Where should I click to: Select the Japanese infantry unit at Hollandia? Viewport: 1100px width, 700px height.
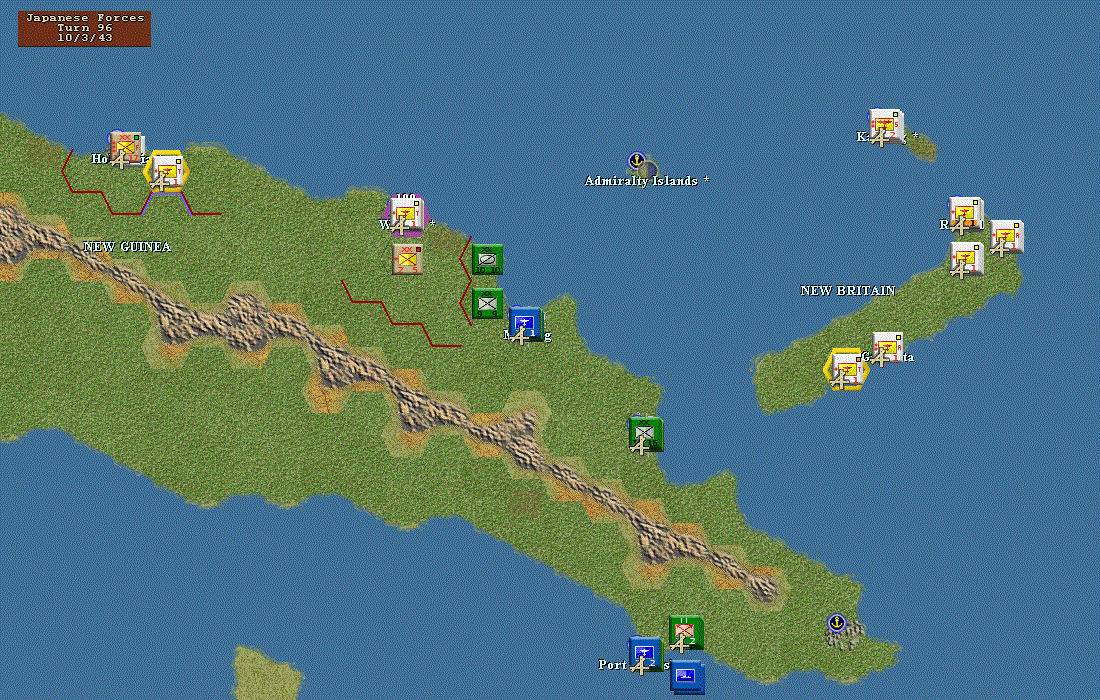click(x=127, y=149)
